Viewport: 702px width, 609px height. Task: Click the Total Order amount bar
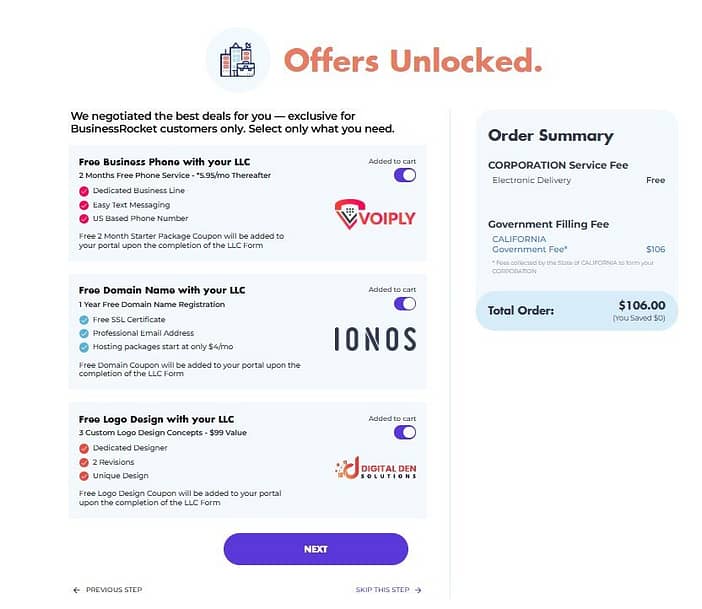pyautogui.click(x=577, y=310)
